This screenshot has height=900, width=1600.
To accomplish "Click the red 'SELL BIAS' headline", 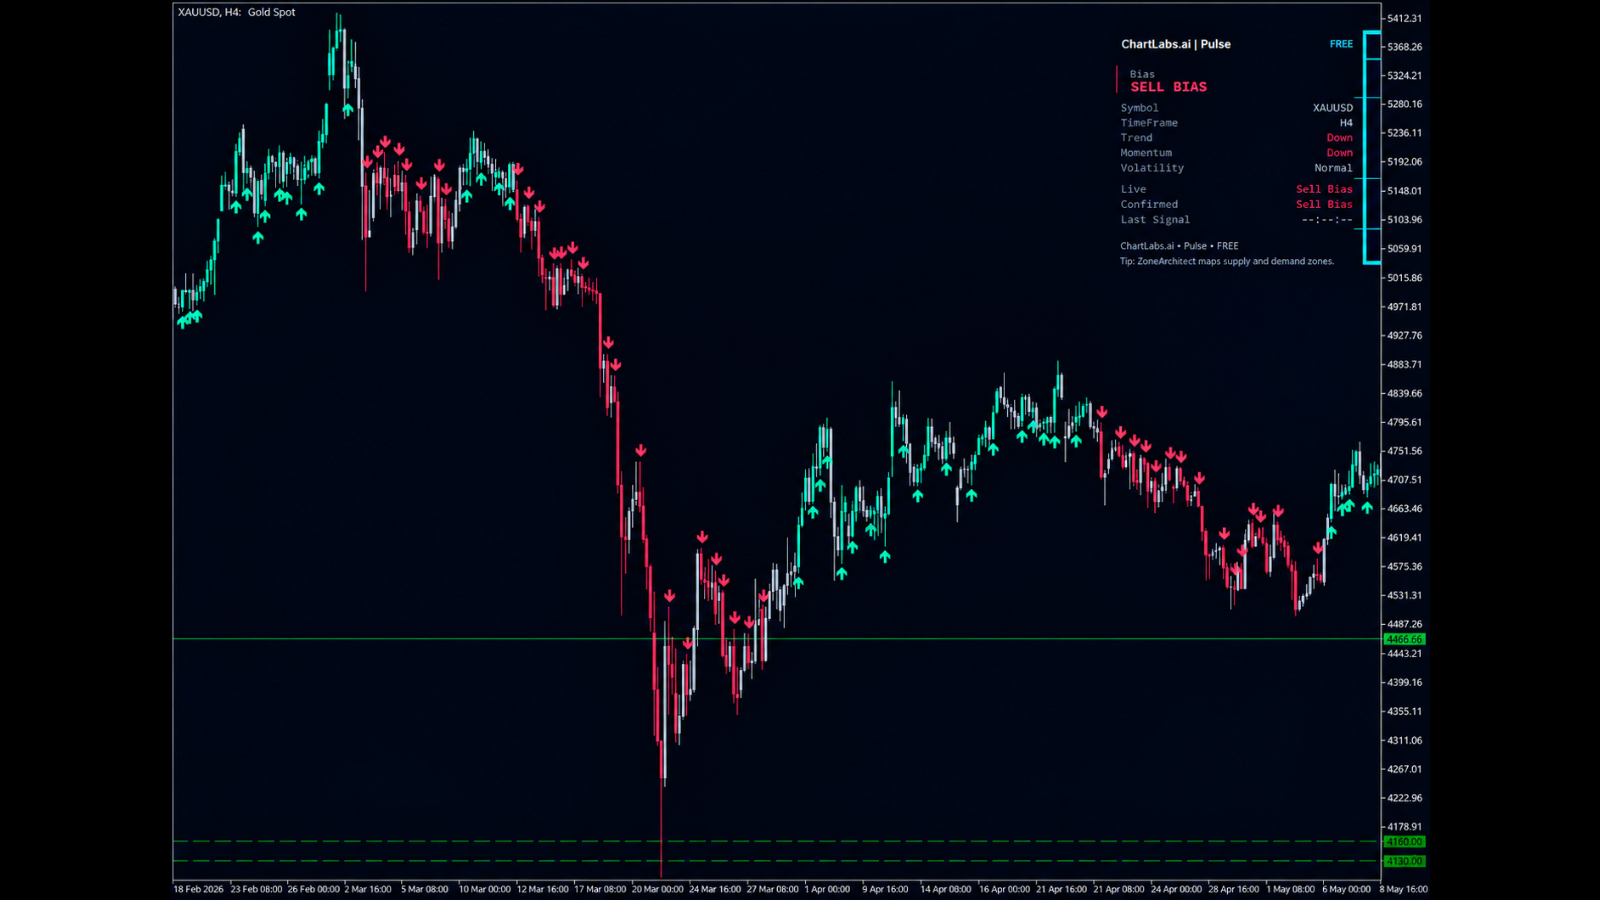I will 1168,87.
